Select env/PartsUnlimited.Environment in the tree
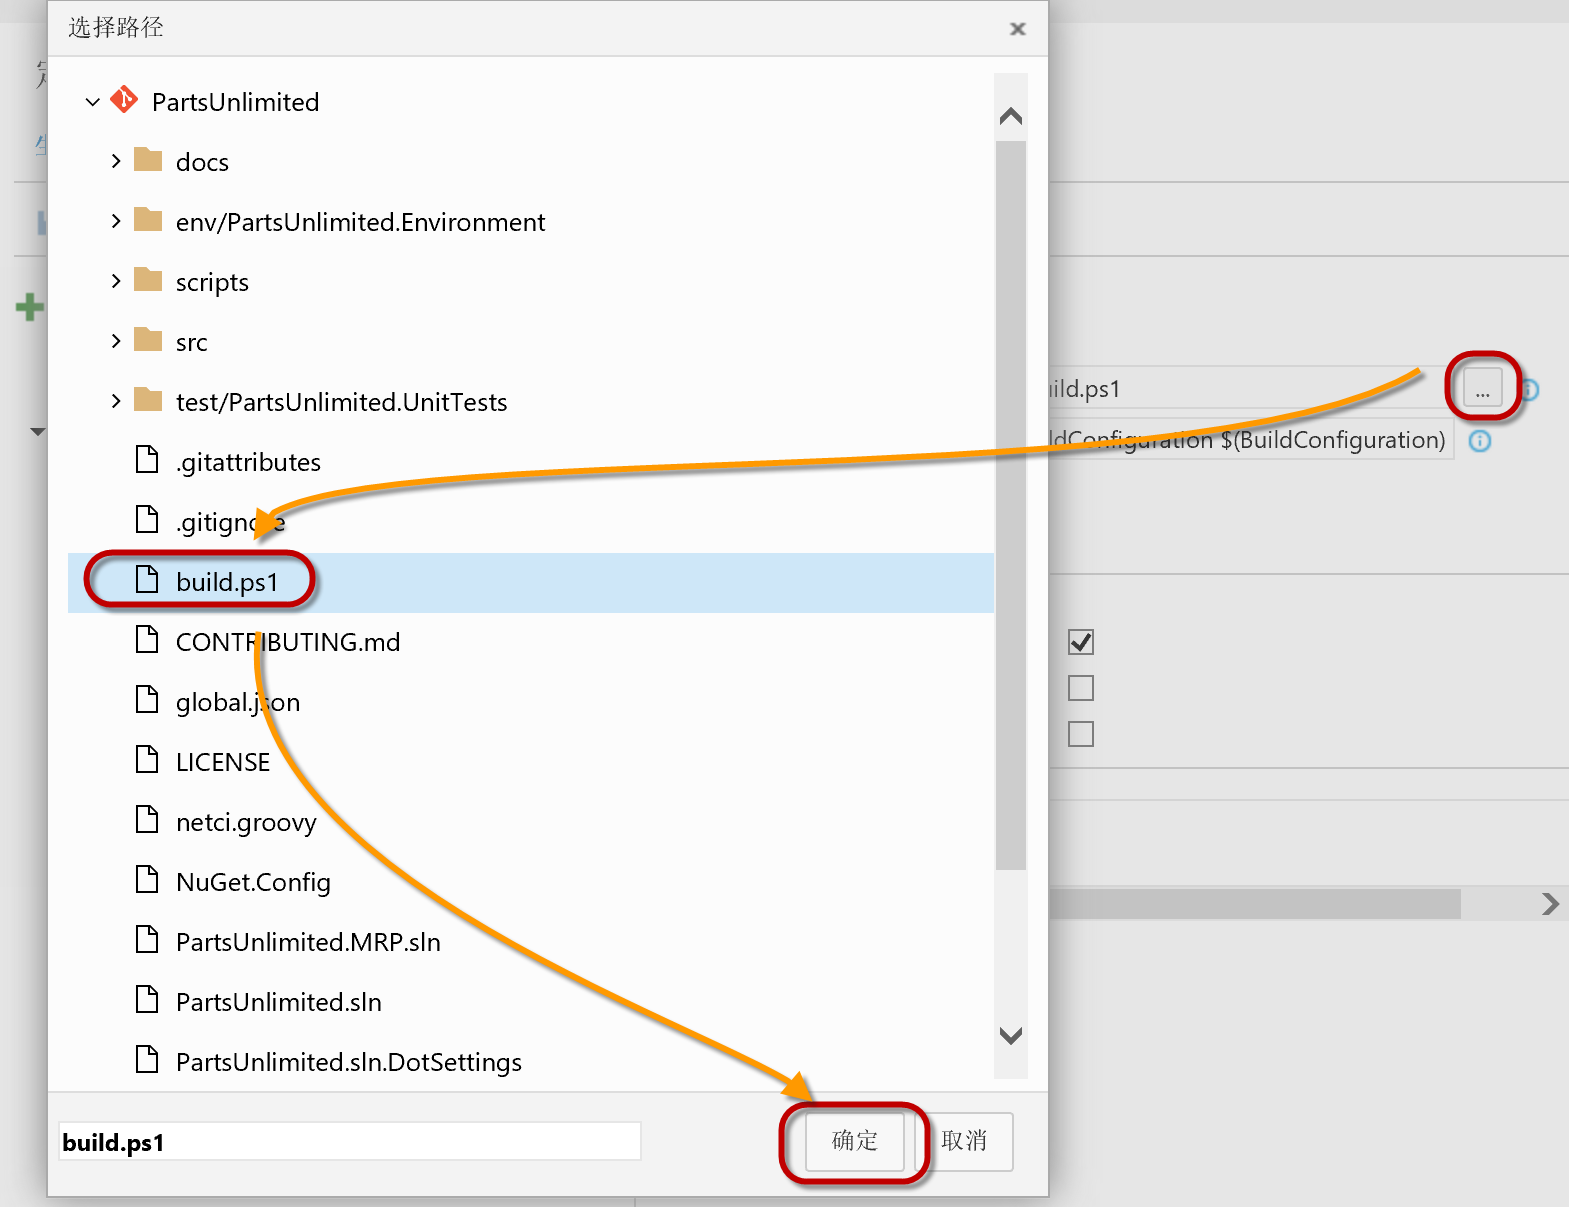1569x1207 pixels. click(x=360, y=222)
